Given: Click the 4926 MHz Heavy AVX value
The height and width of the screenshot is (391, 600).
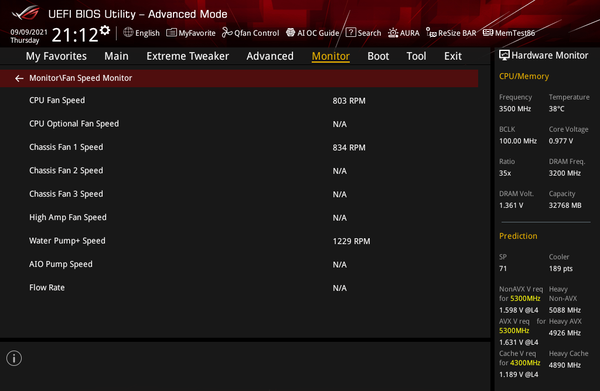Looking at the screenshot, I should coord(564,333).
